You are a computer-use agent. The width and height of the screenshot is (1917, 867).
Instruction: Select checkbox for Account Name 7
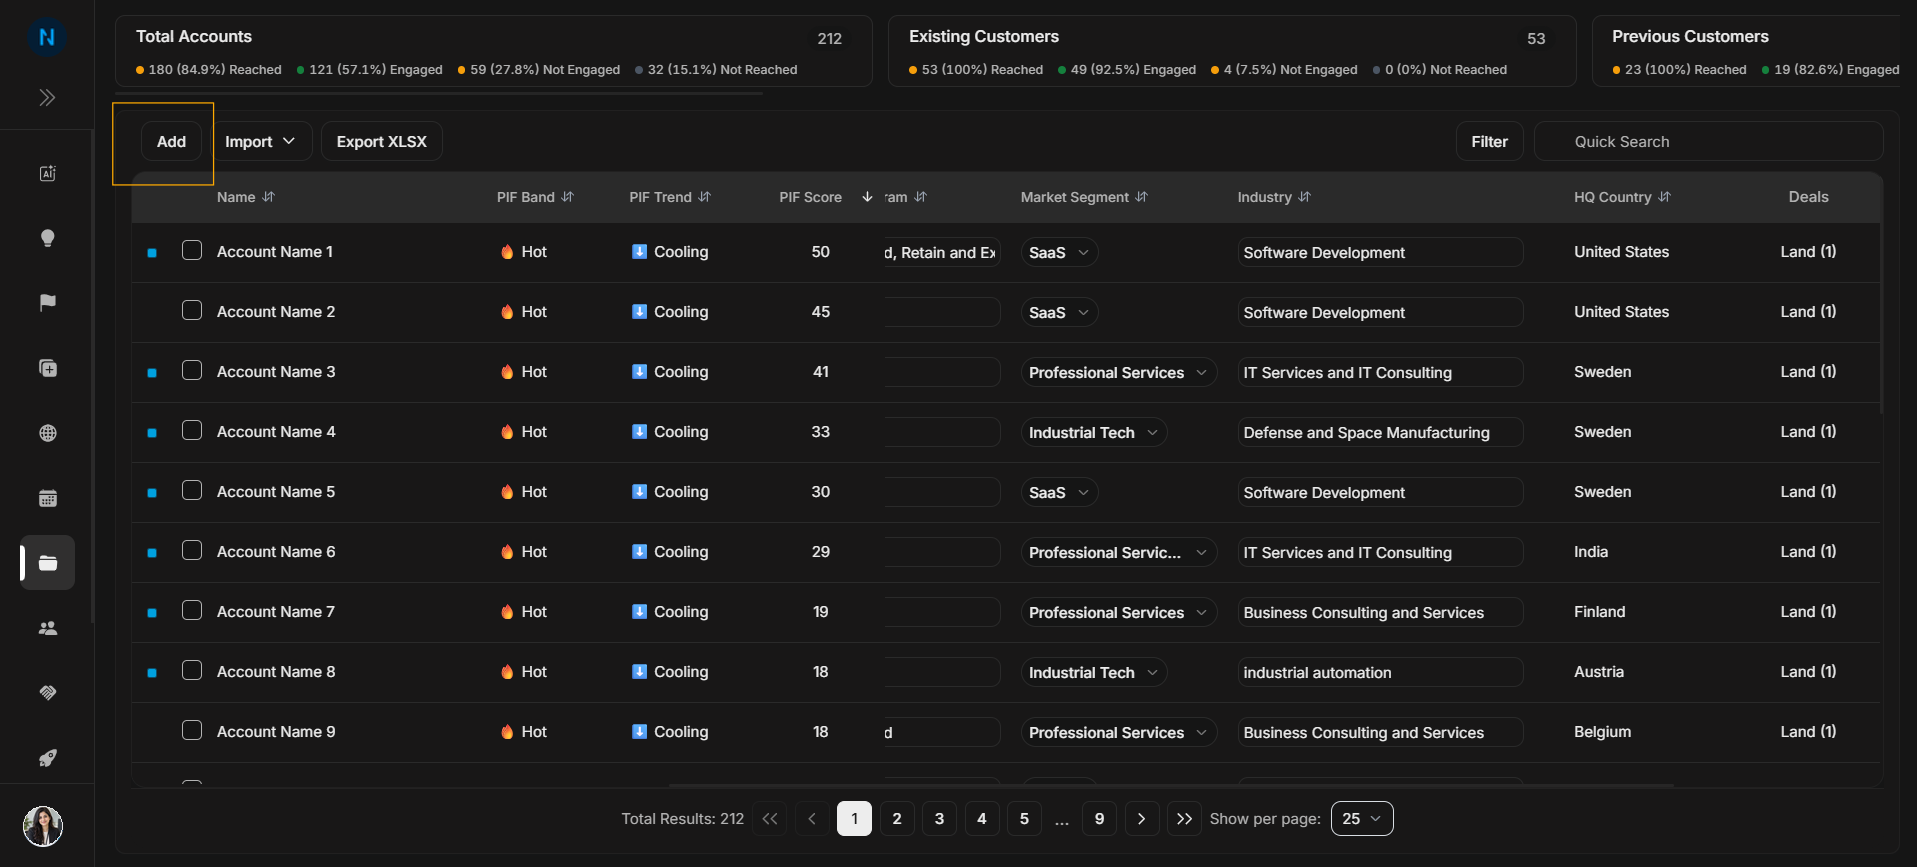tap(192, 610)
